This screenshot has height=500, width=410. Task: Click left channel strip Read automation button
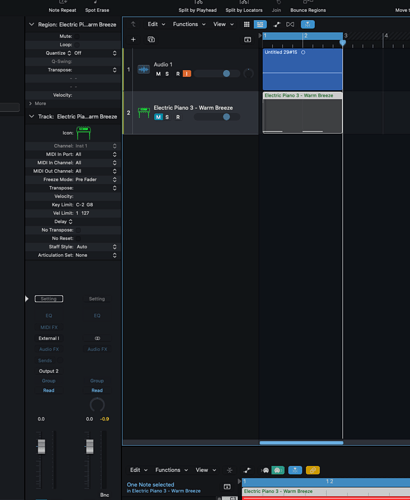tap(49, 390)
